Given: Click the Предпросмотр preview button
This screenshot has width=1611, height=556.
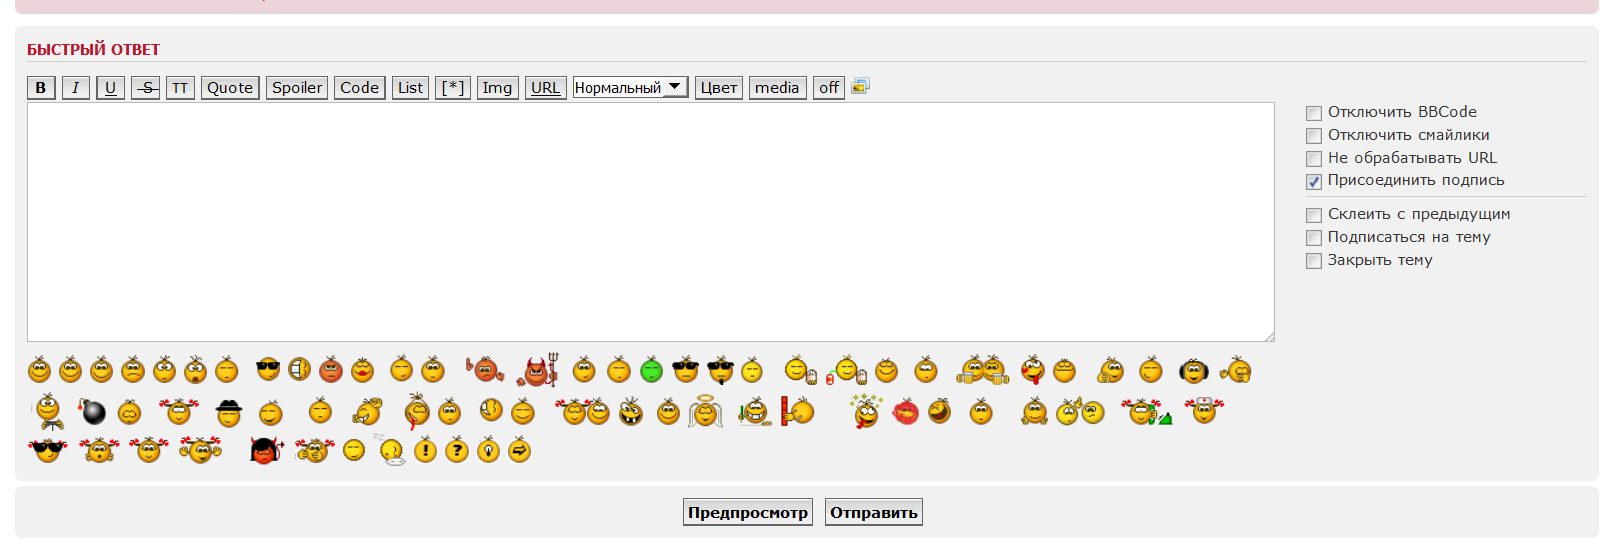Looking at the screenshot, I should coord(747,512).
